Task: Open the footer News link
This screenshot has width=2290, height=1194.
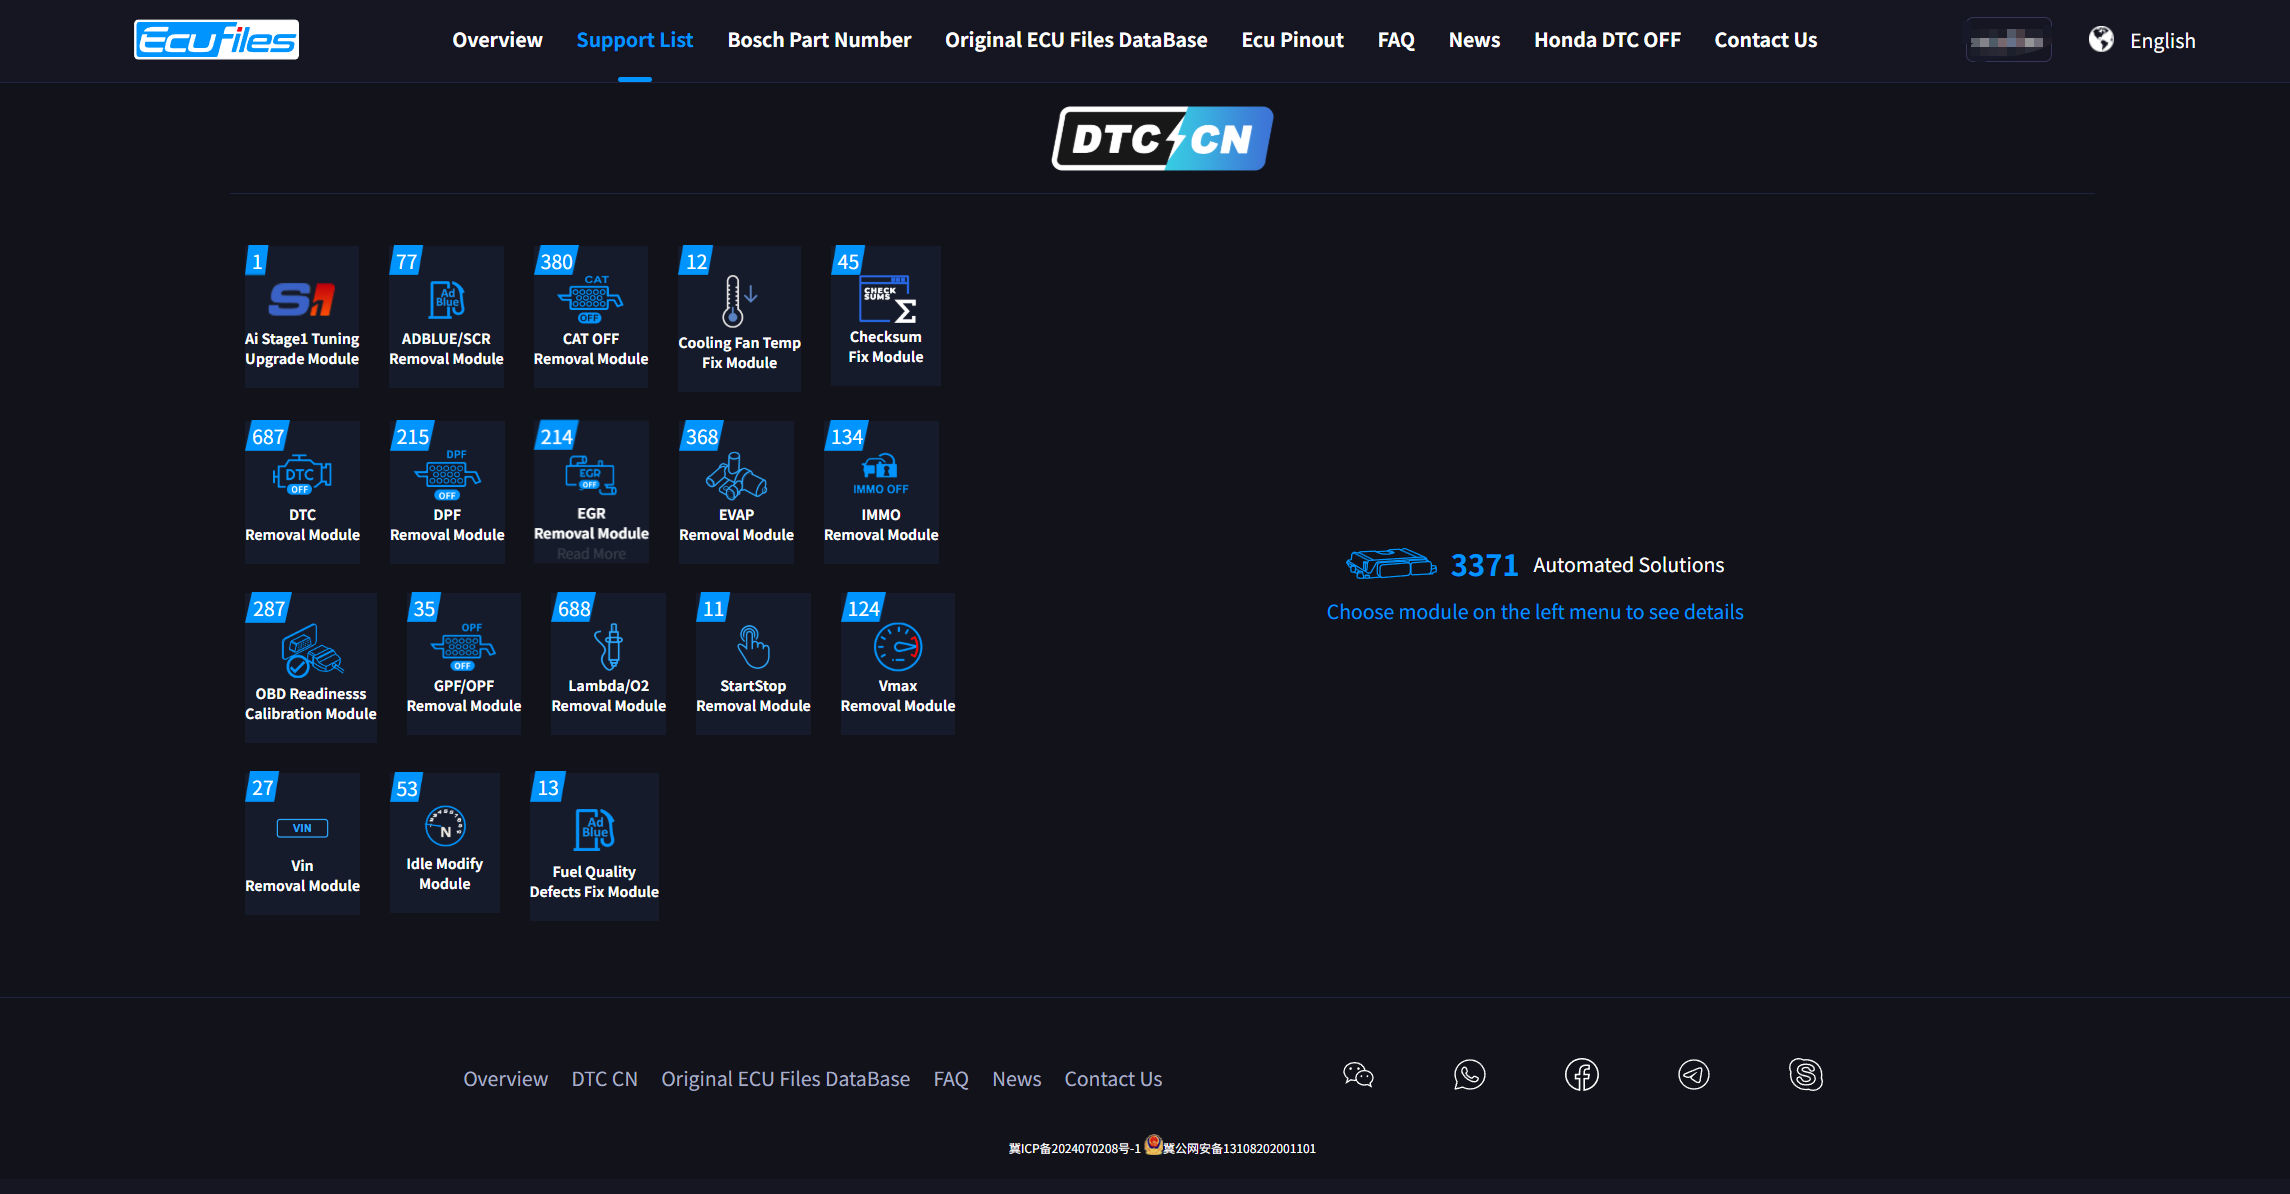Action: tap(1016, 1079)
